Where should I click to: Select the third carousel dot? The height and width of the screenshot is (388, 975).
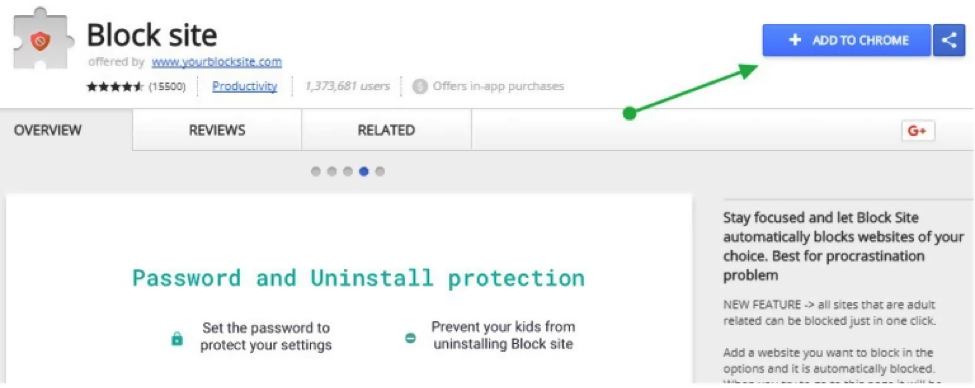(348, 172)
